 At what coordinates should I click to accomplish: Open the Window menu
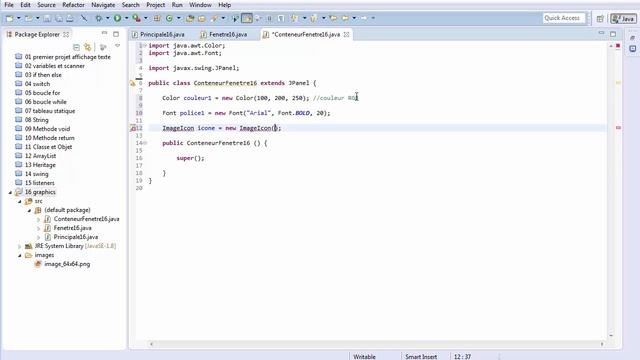200,5
